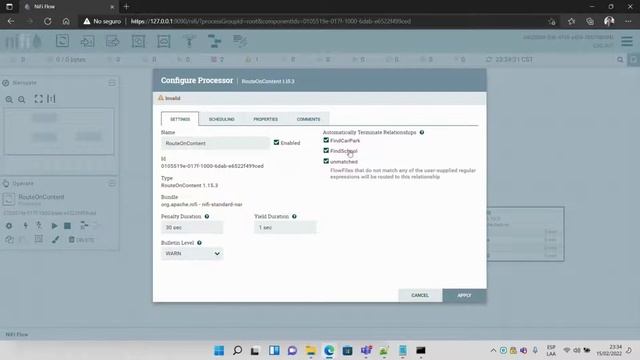This screenshot has height=360, width=640.
Task: Toggle the Enabled checkbox
Action: [276, 142]
